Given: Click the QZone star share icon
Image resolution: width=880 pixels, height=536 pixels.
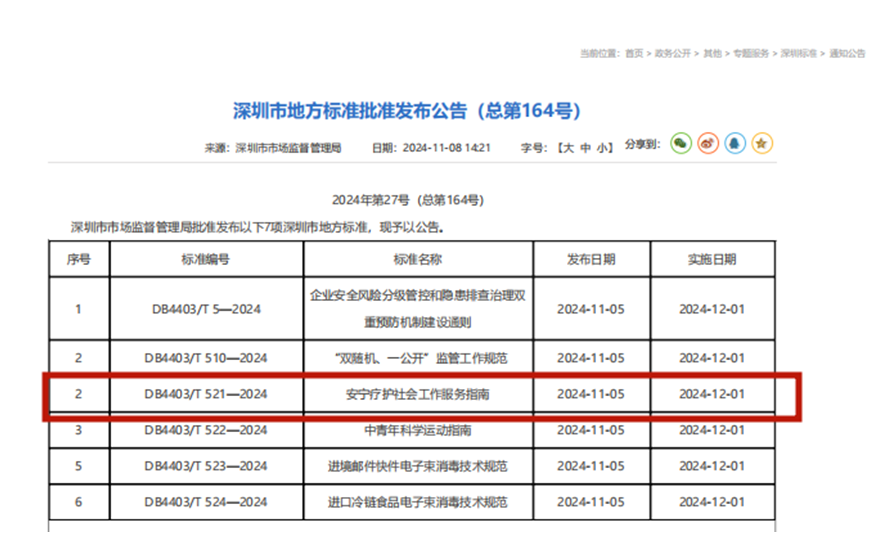Looking at the screenshot, I should click(x=762, y=144).
